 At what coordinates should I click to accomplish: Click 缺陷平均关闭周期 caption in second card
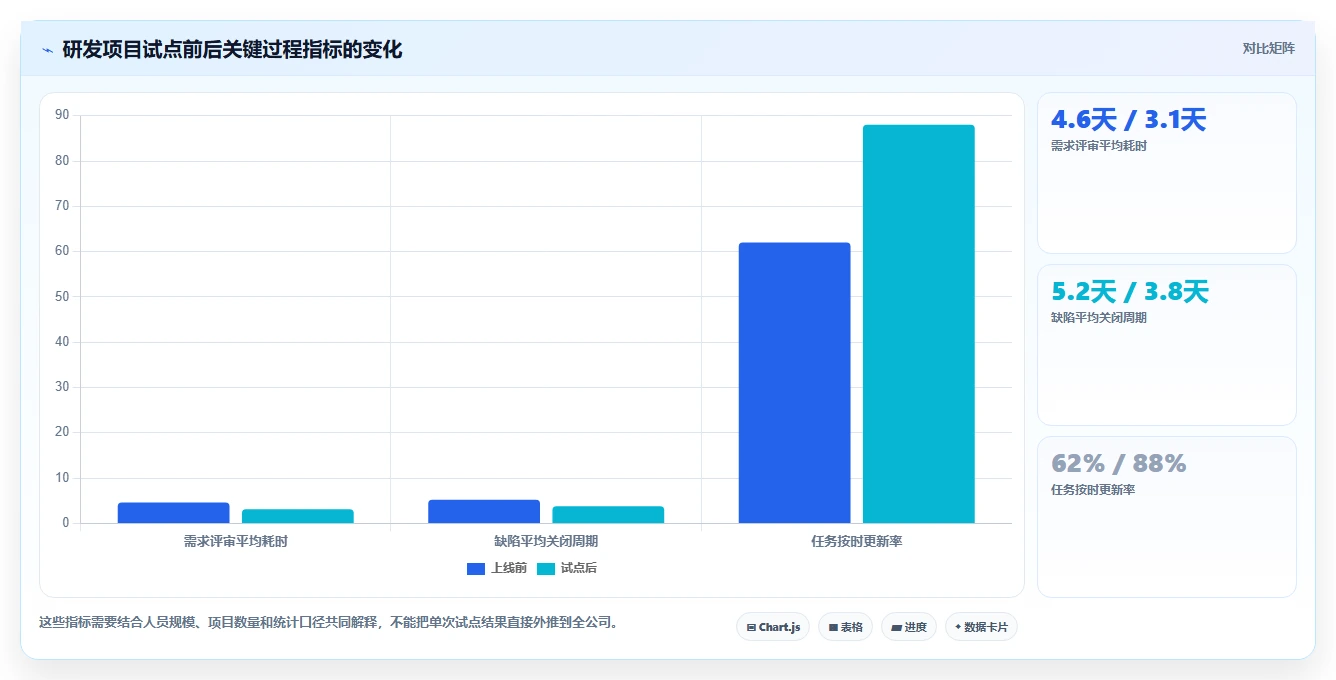[1098, 317]
